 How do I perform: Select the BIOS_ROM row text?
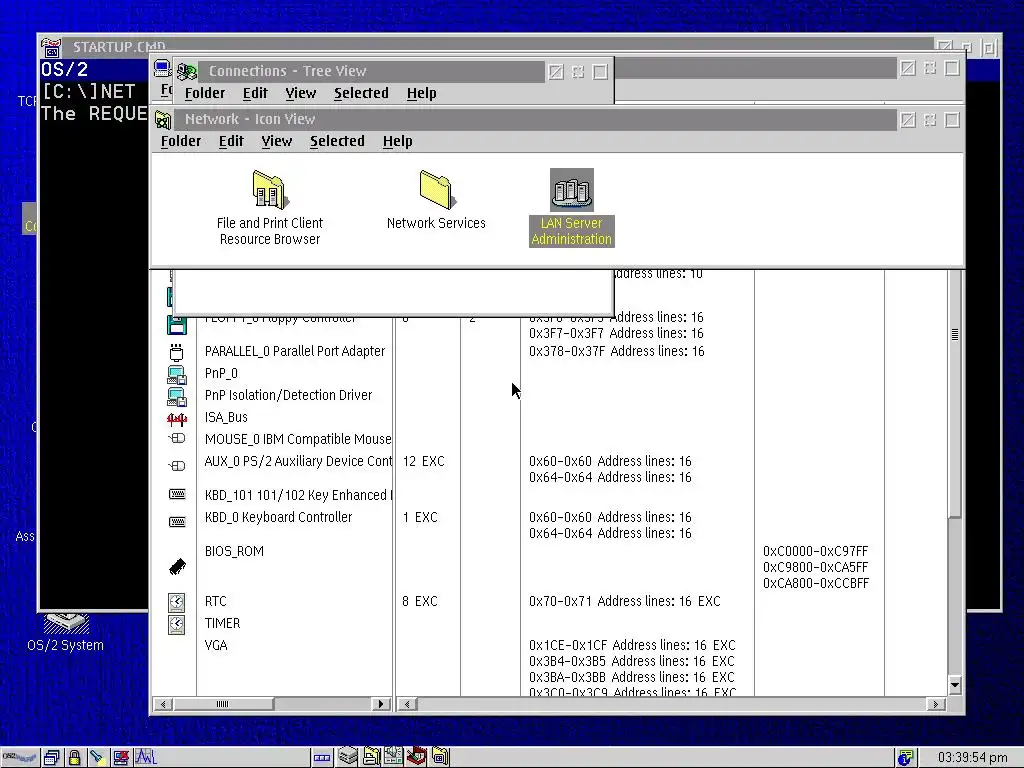click(234, 551)
